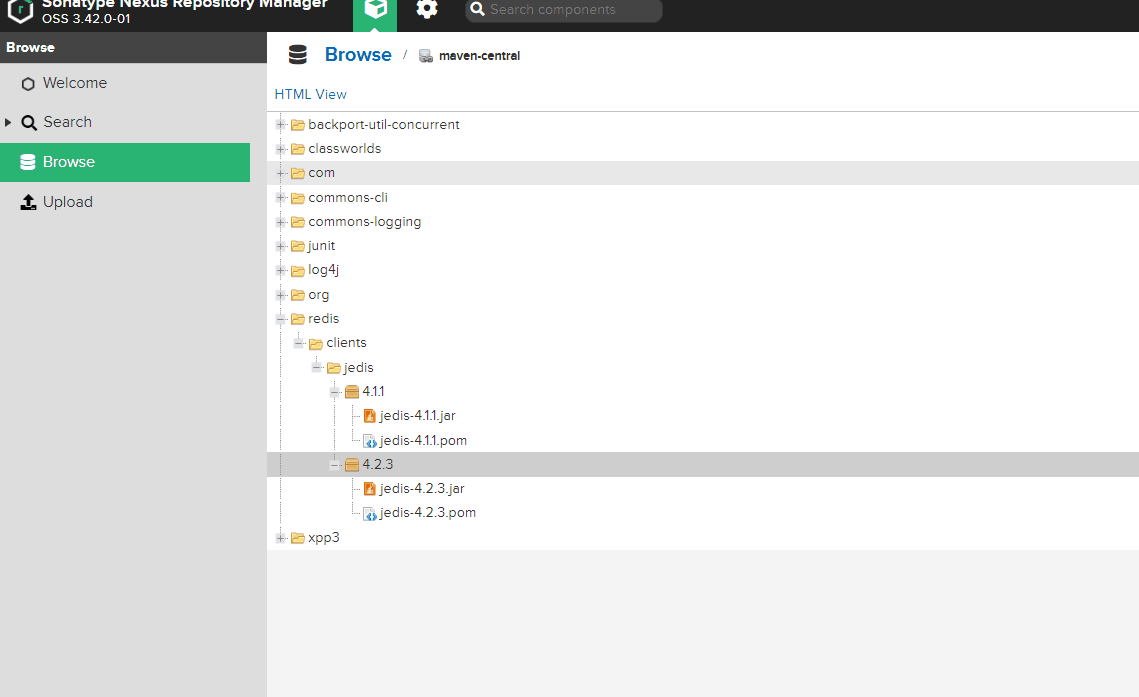The height and width of the screenshot is (697, 1139).
Task: Click the Nexus logo hexagon icon
Action: click(20, 10)
